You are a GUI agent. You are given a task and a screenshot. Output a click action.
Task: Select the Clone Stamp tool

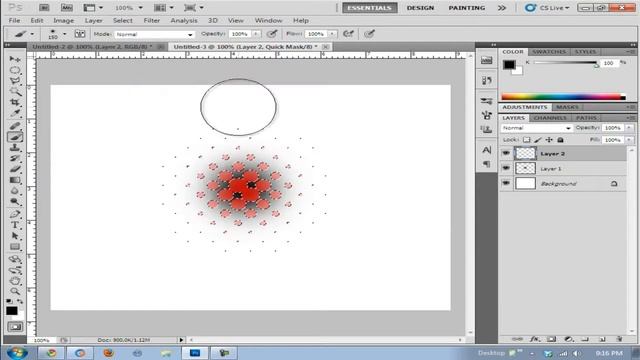(x=15, y=147)
